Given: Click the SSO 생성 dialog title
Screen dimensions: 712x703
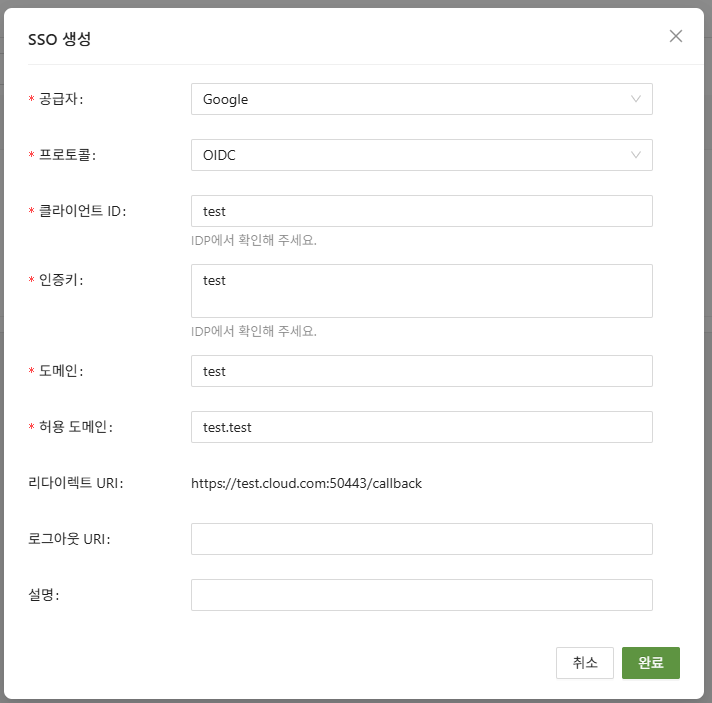Looking at the screenshot, I should [x=60, y=39].
